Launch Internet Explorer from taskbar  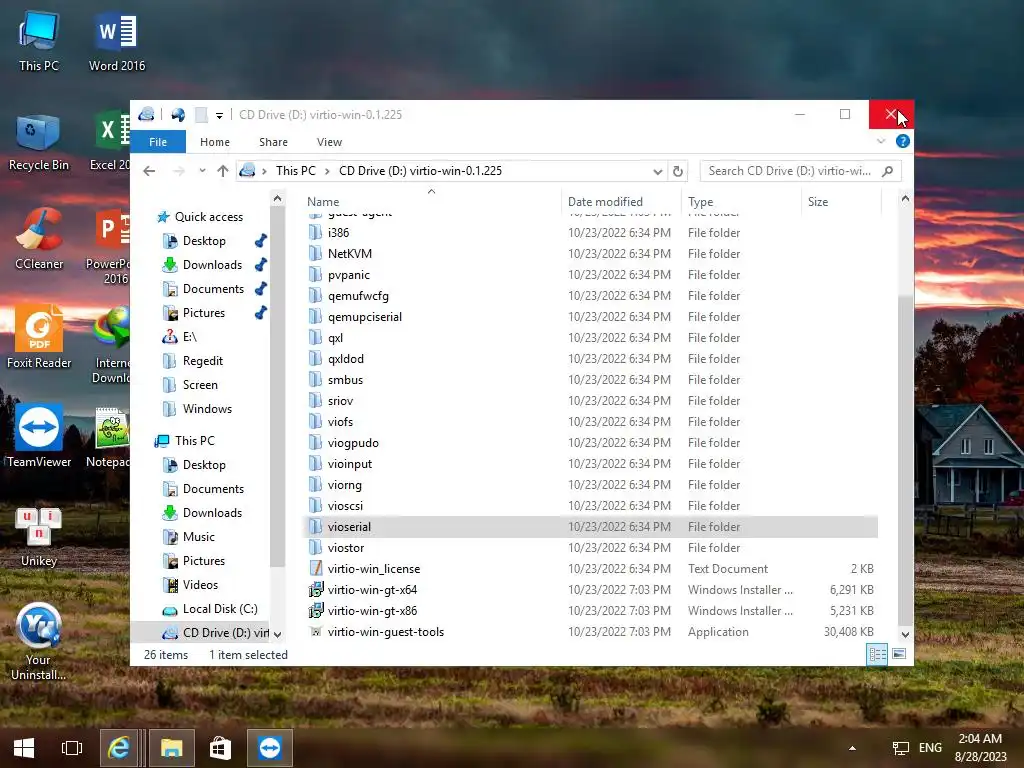[x=119, y=748]
